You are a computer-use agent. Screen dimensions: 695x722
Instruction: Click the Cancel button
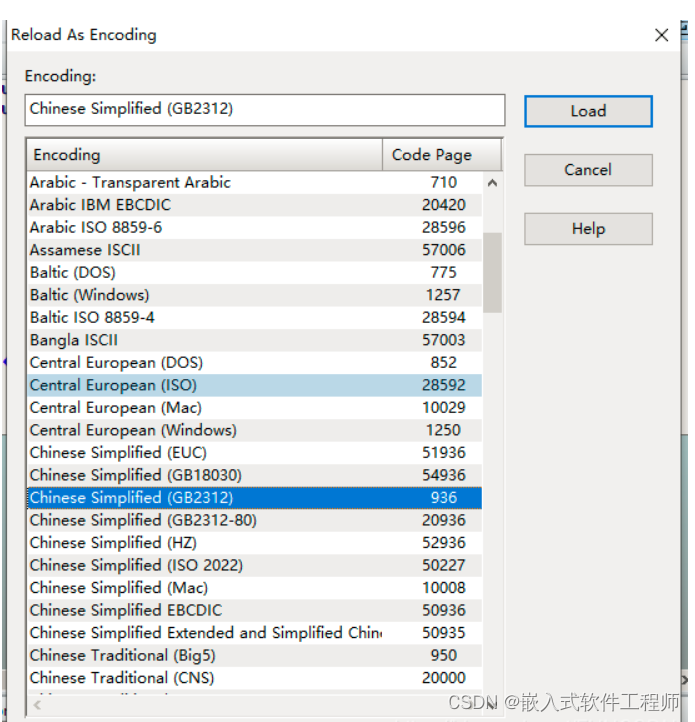click(x=588, y=170)
